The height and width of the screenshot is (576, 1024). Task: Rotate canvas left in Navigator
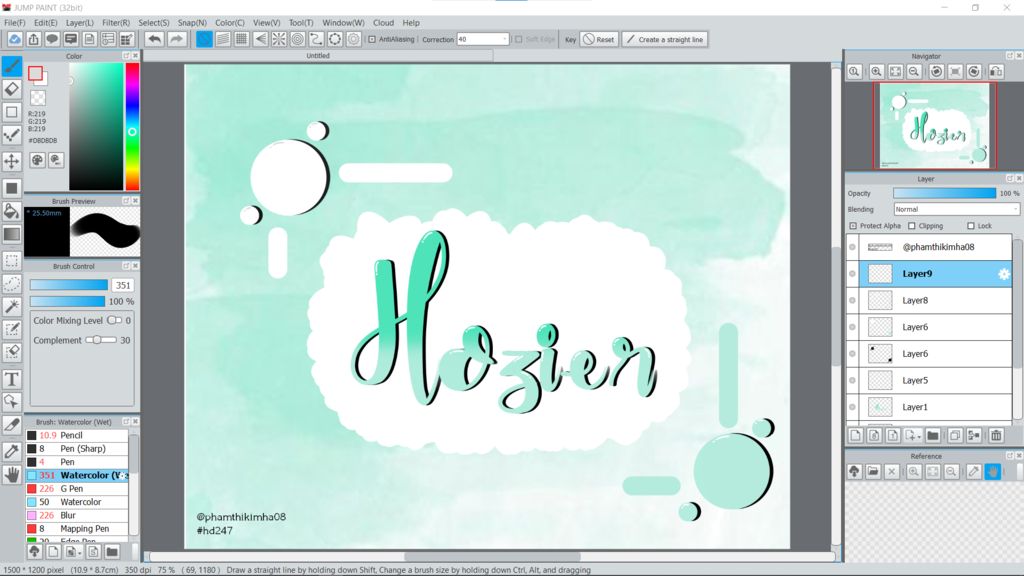936,72
